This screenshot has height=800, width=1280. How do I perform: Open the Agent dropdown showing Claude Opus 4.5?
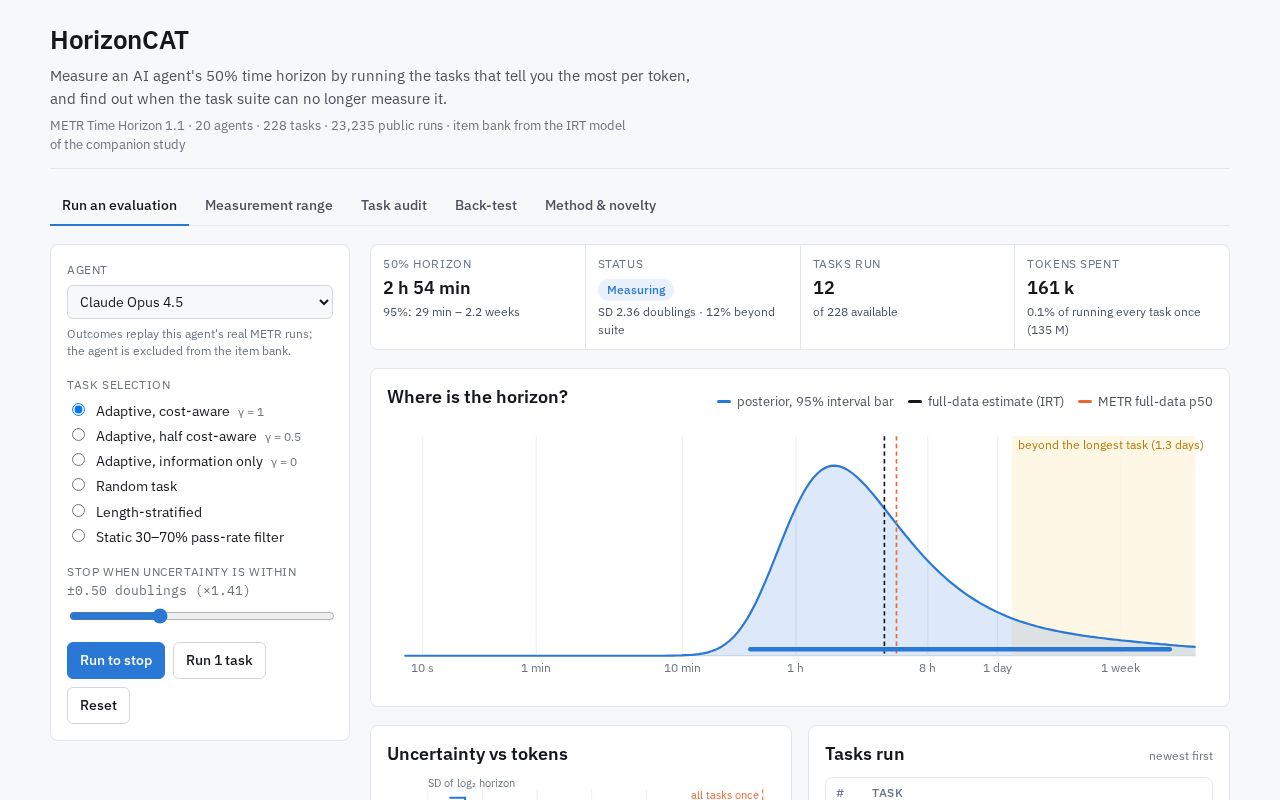200,302
